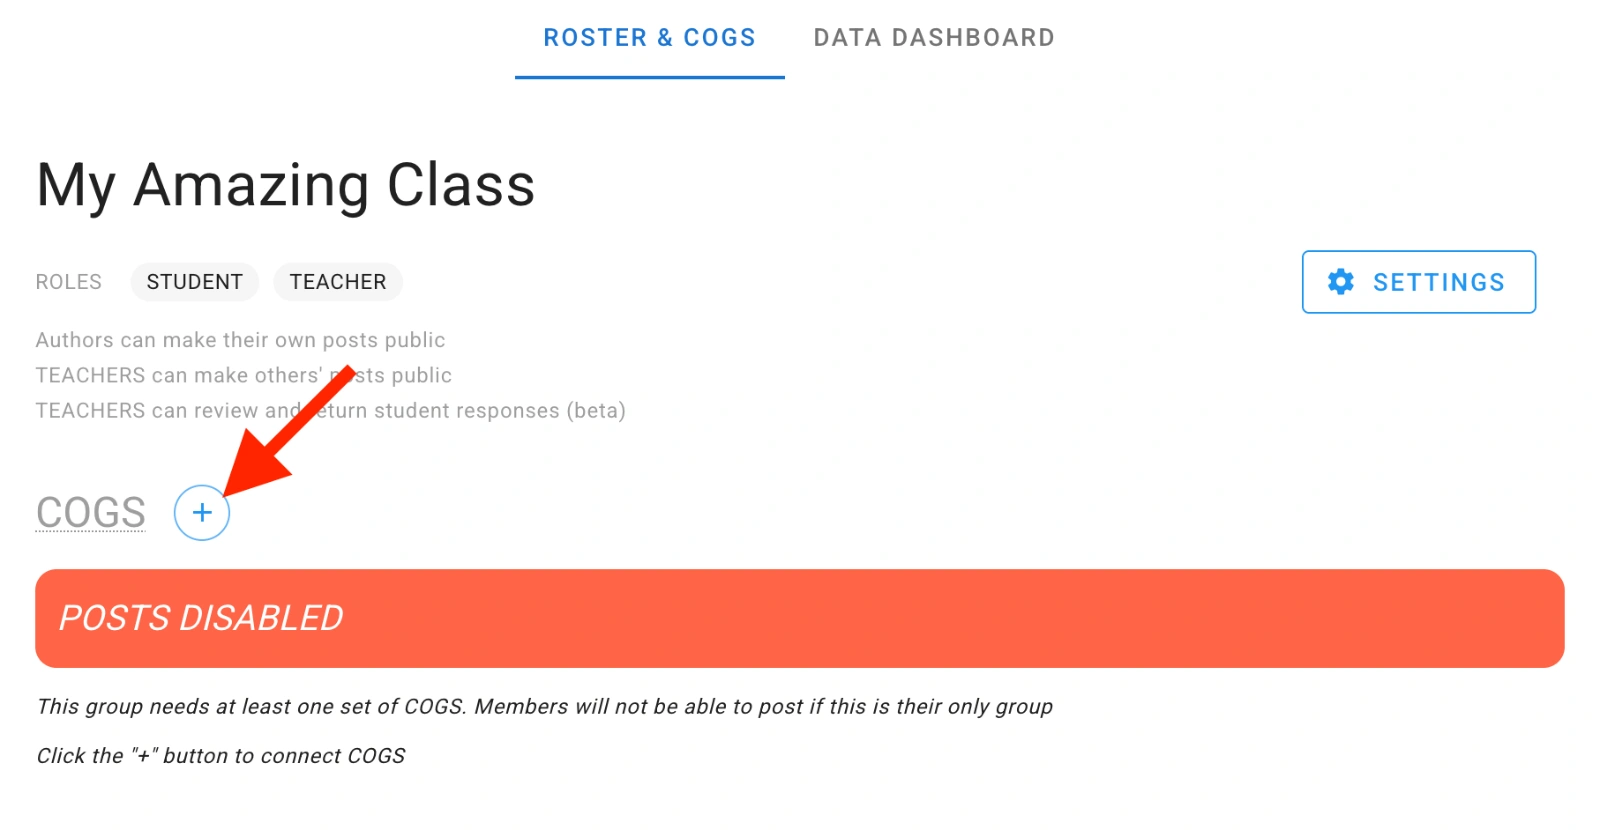Select the TEACHER role chip
The height and width of the screenshot is (830, 1600).
(x=338, y=282)
